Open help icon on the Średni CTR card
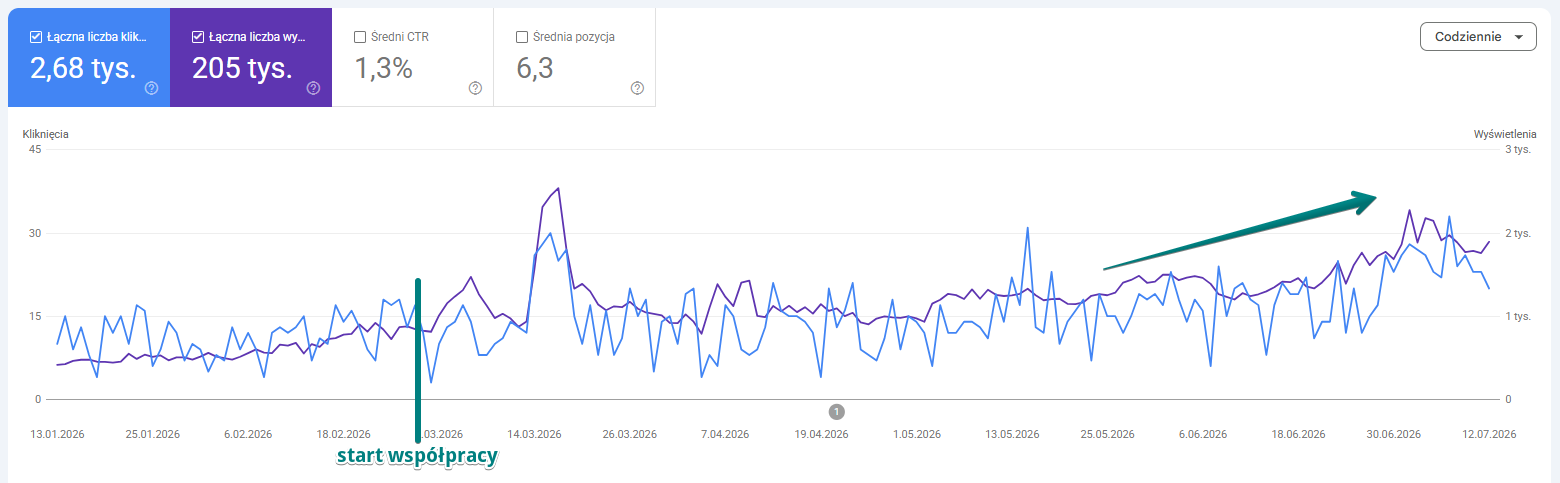This screenshot has width=1560, height=483. coord(475,88)
